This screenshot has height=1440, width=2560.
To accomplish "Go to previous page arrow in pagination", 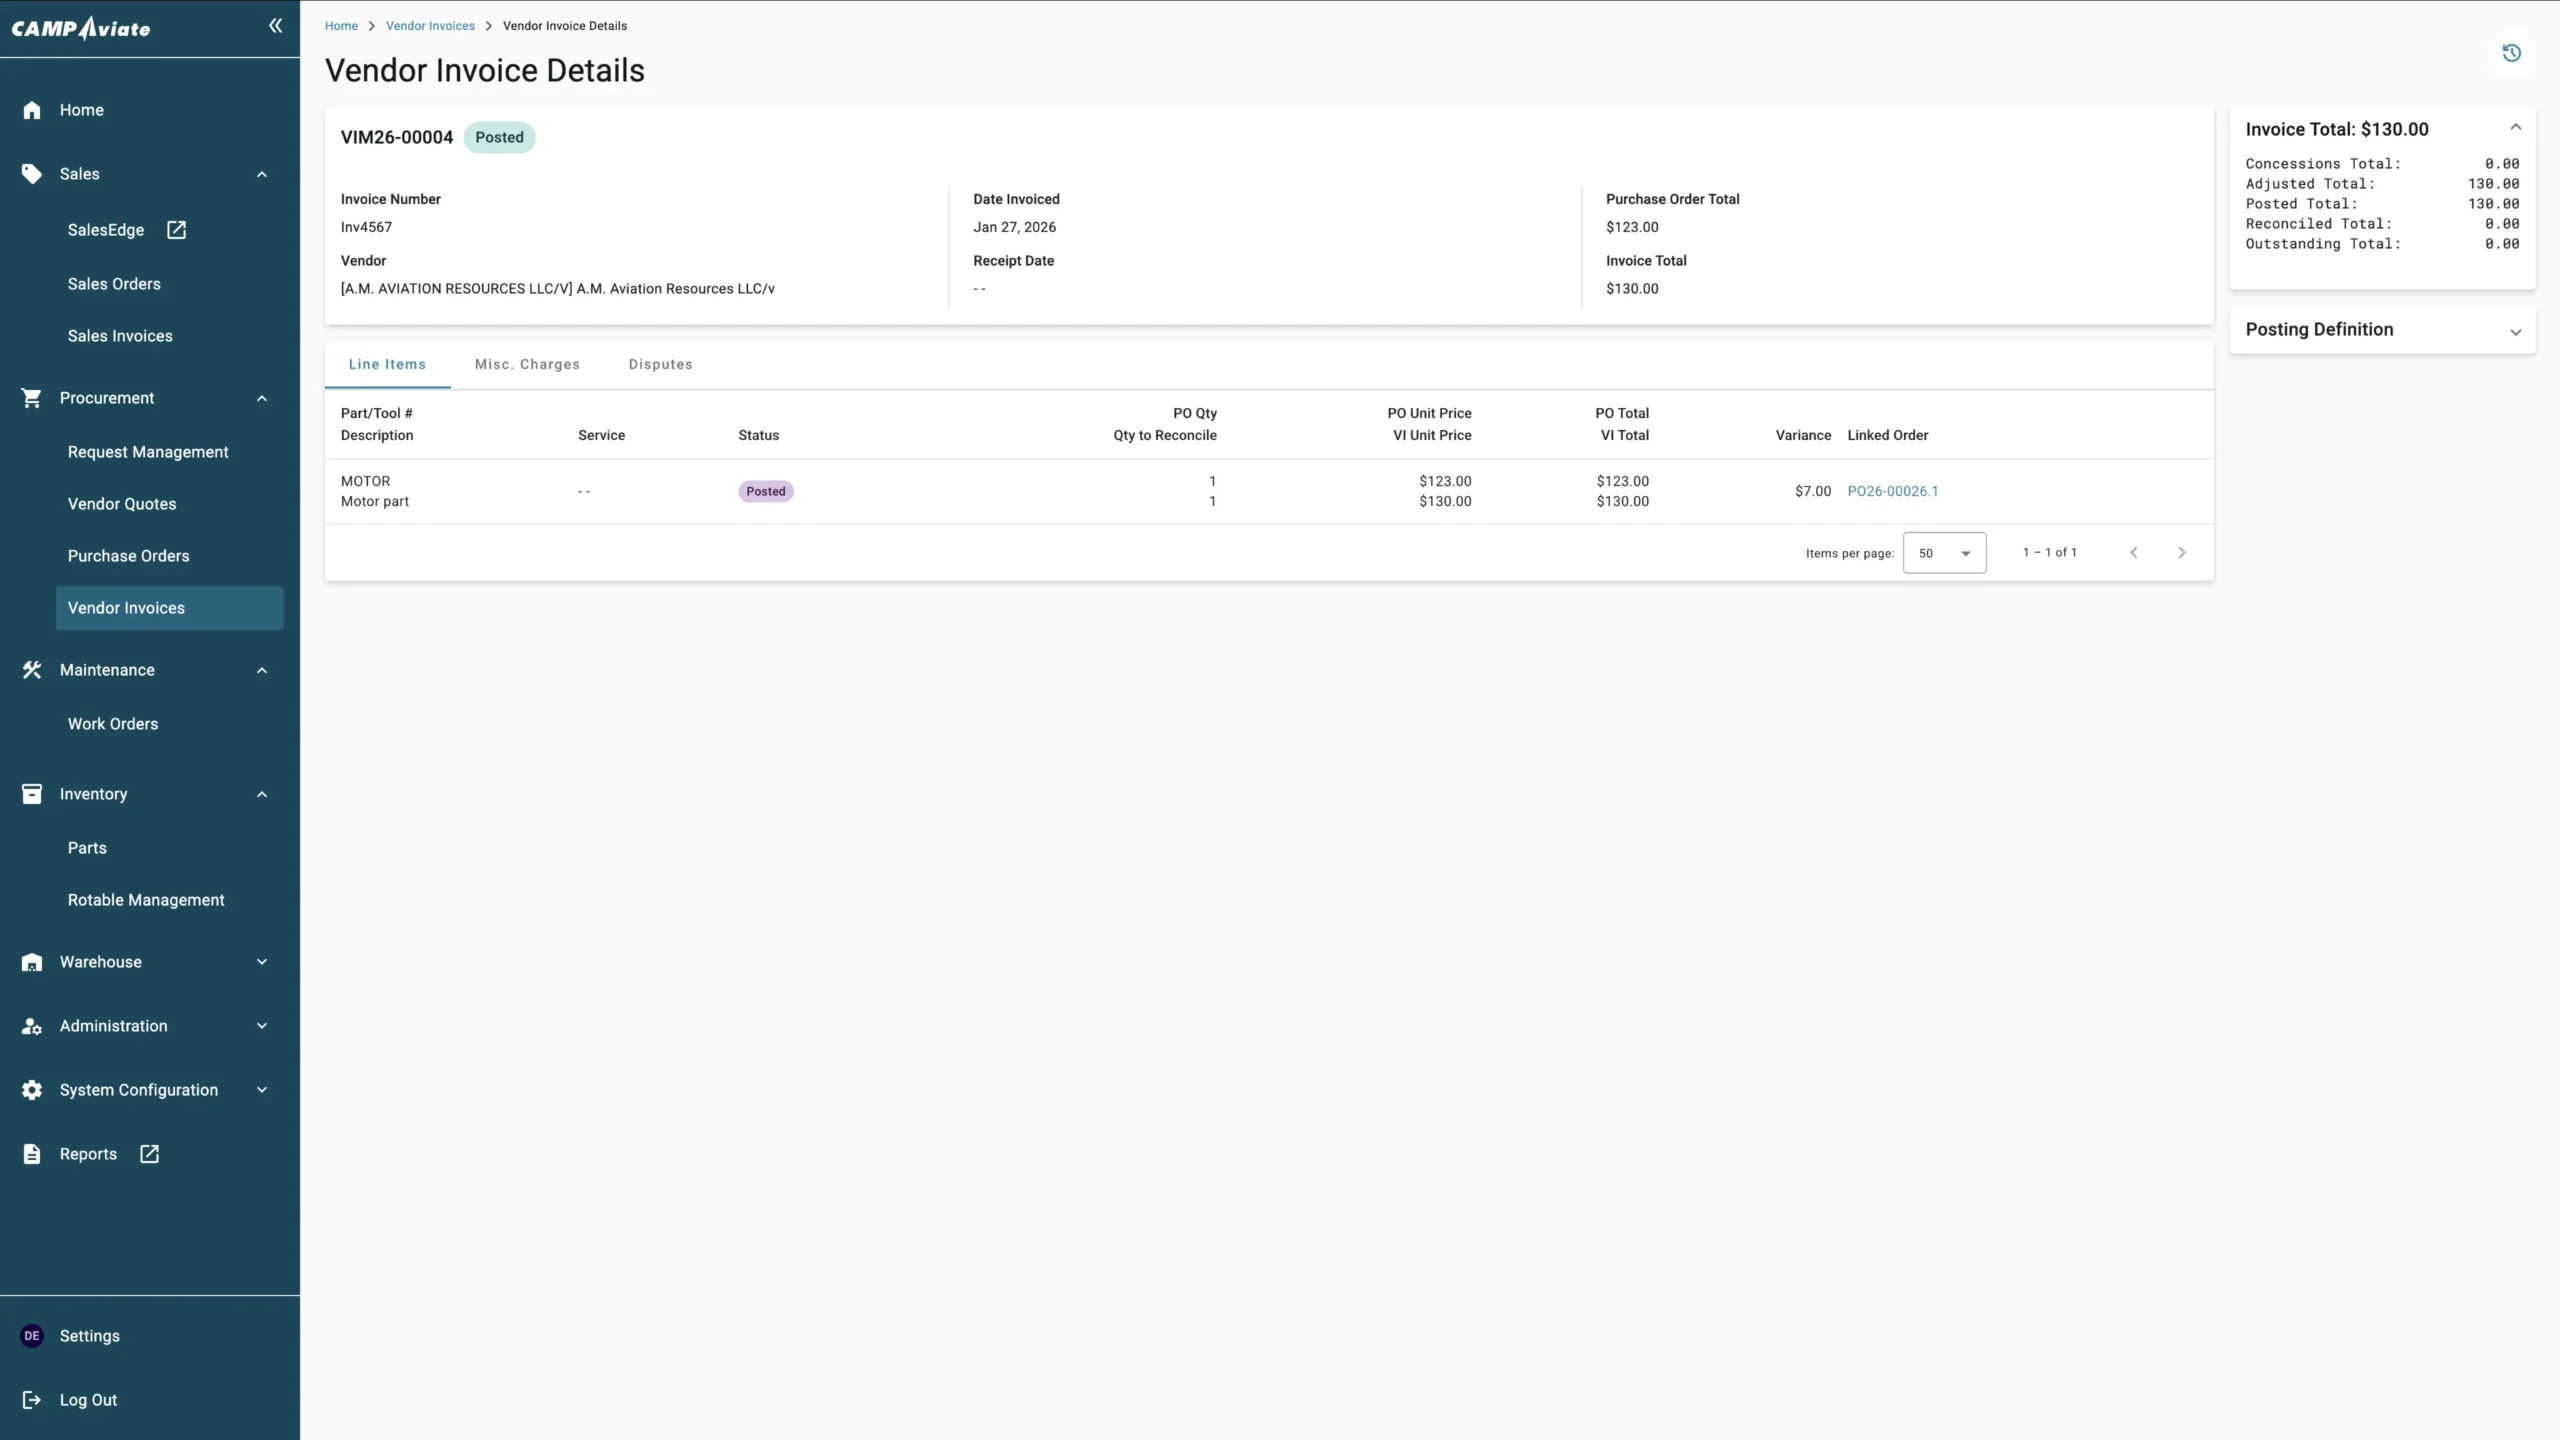I will click(2133, 553).
